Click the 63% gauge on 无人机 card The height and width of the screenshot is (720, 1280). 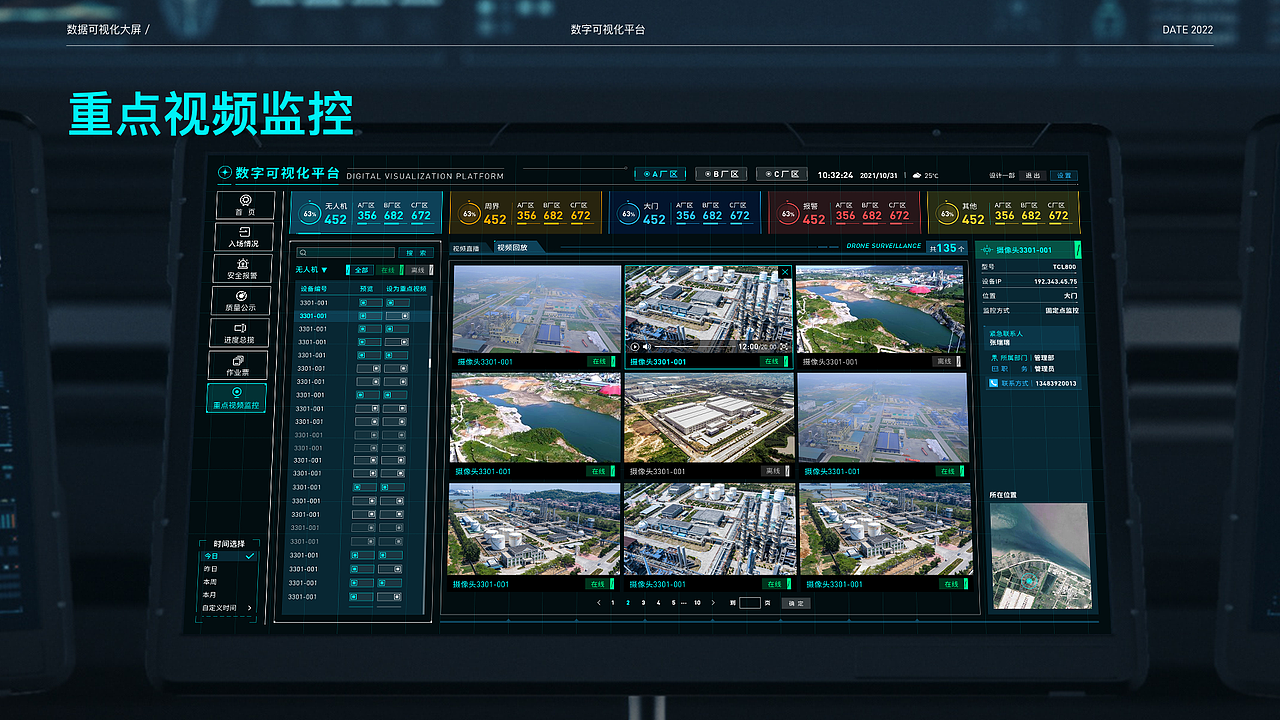(x=310, y=214)
